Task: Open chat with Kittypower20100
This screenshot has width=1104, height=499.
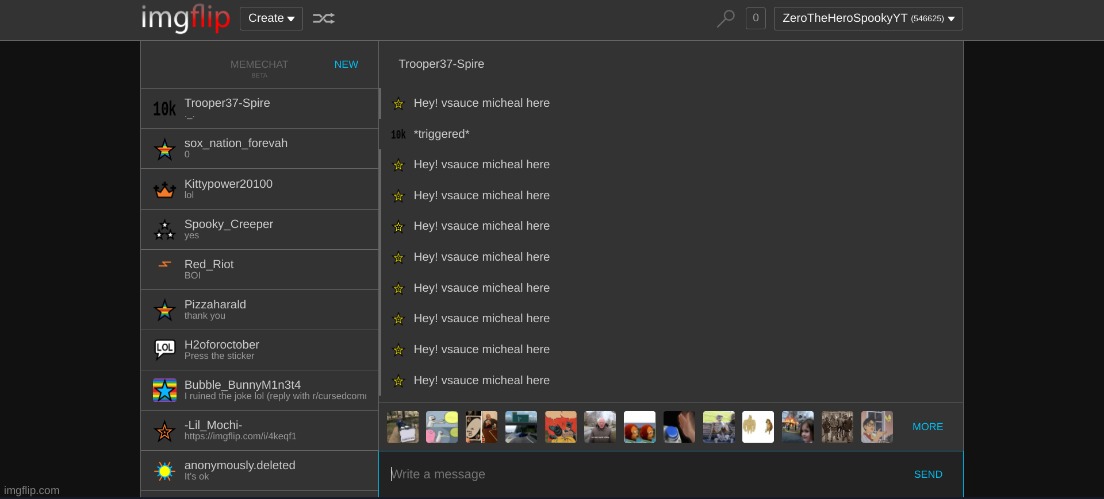Action: coord(259,189)
